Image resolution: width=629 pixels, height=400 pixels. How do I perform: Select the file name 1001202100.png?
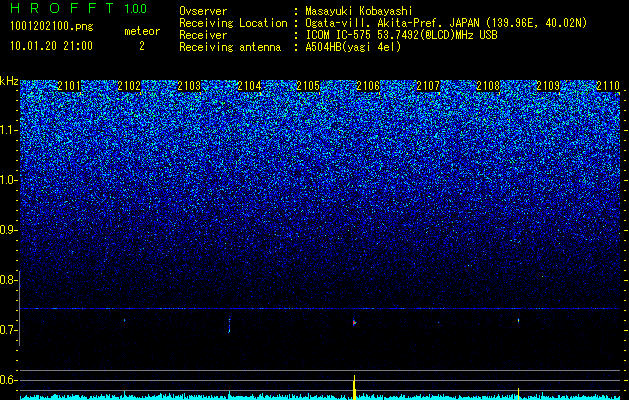click(x=52, y=27)
